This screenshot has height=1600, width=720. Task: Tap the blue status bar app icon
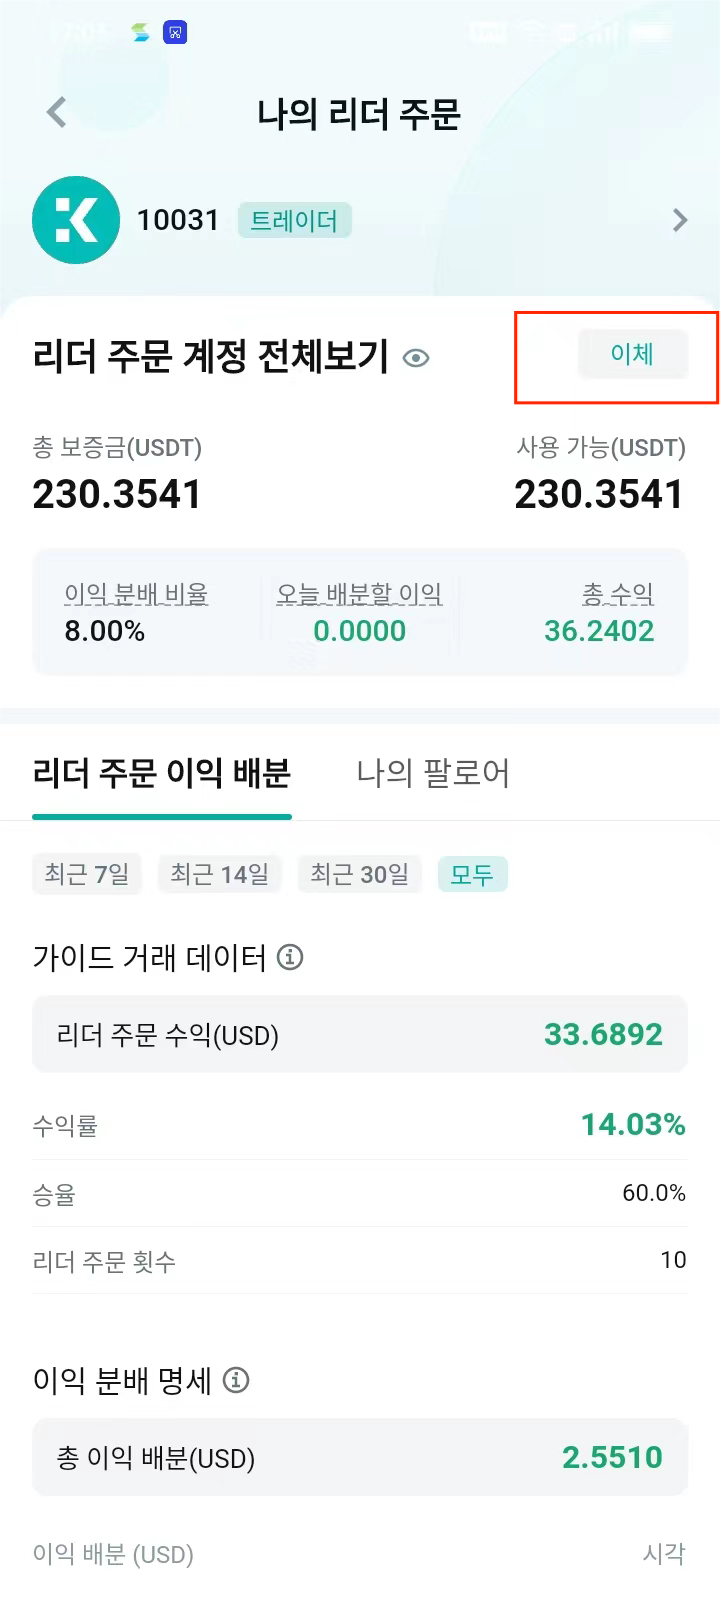point(175,33)
